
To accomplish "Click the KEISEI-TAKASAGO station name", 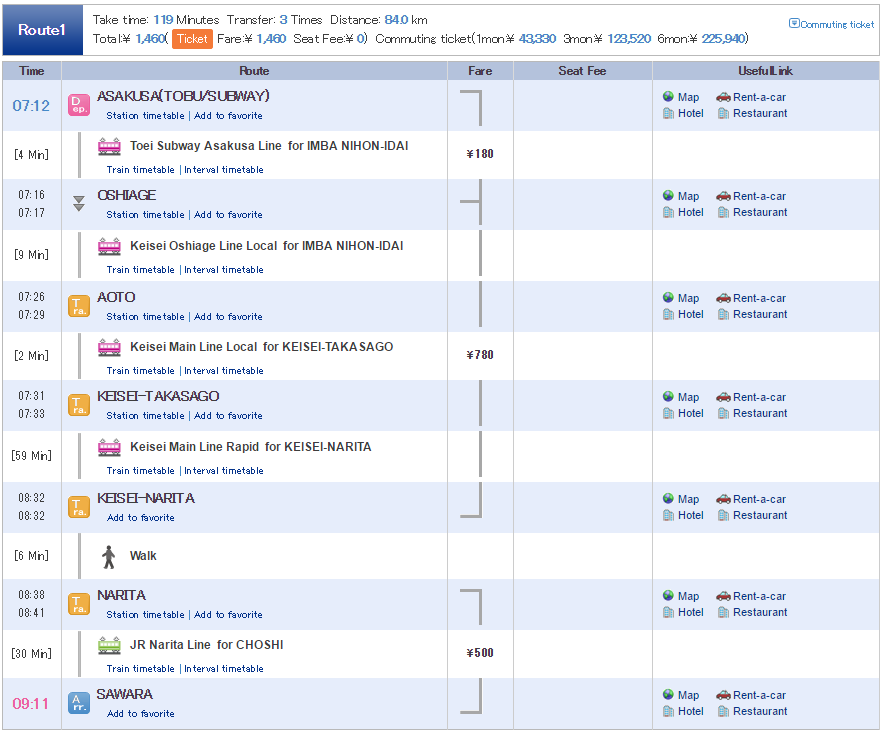I will coord(158,396).
